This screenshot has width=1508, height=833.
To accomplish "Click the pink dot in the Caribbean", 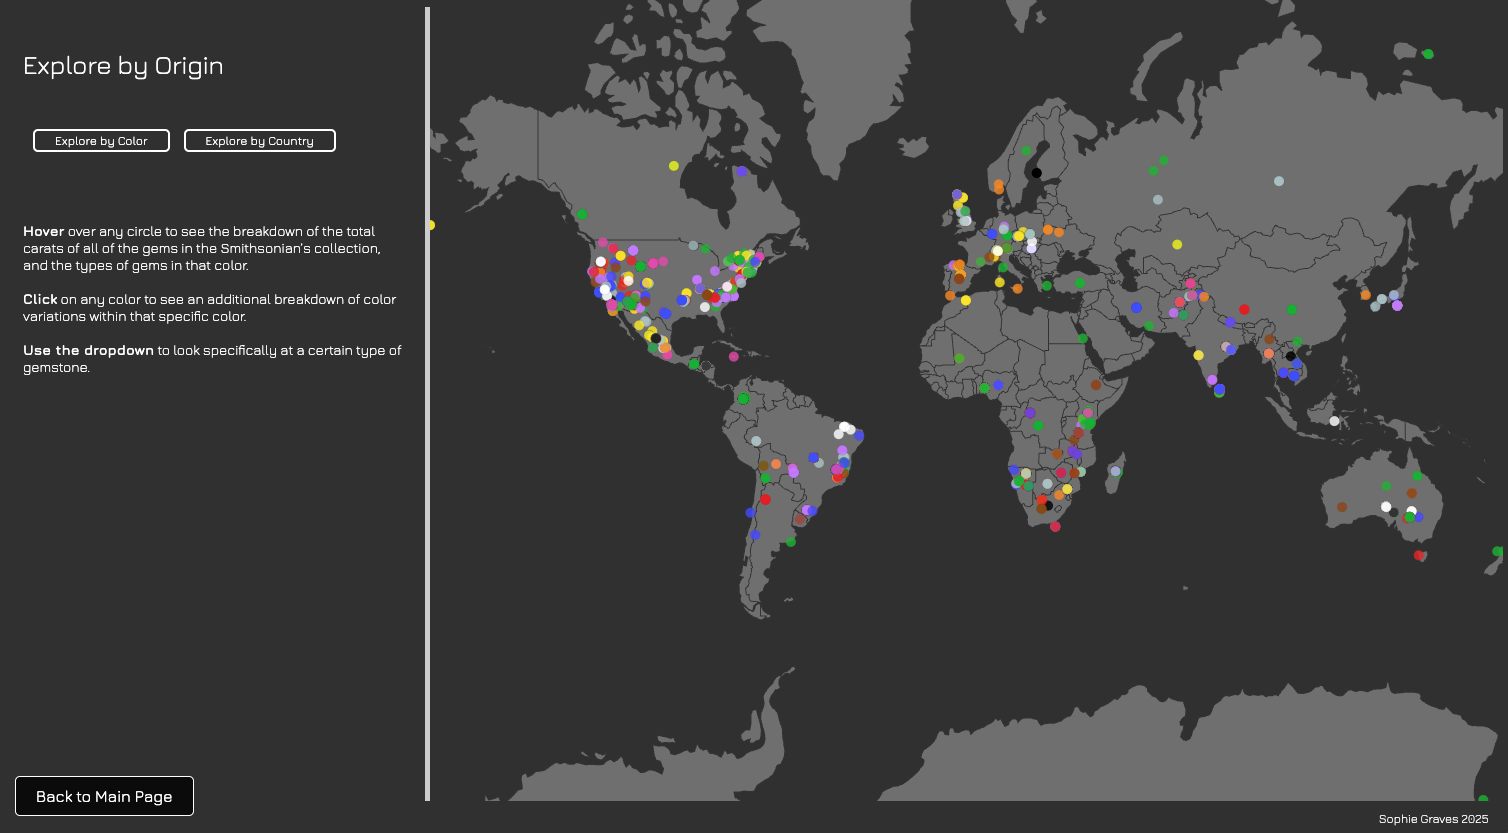I will pos(734,357).
